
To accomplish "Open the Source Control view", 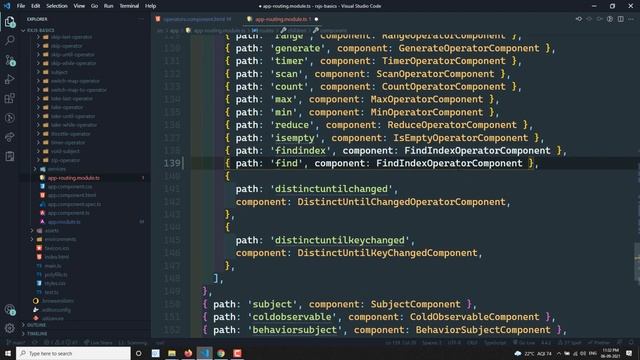I will click(10, 60).
